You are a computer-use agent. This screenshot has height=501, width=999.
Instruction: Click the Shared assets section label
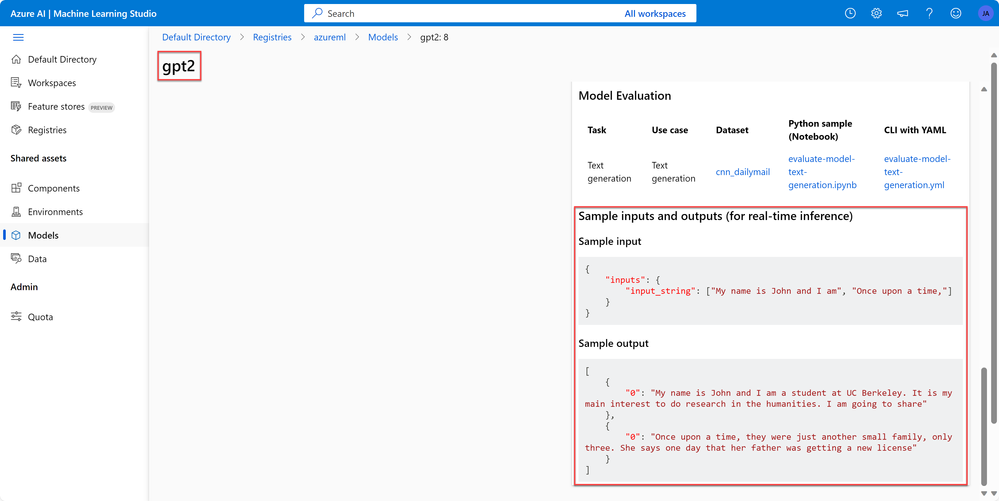[x=38, y=158]
